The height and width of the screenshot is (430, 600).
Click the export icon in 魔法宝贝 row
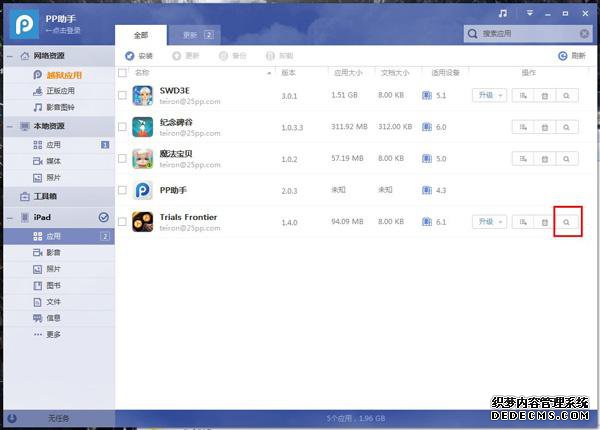523,159
